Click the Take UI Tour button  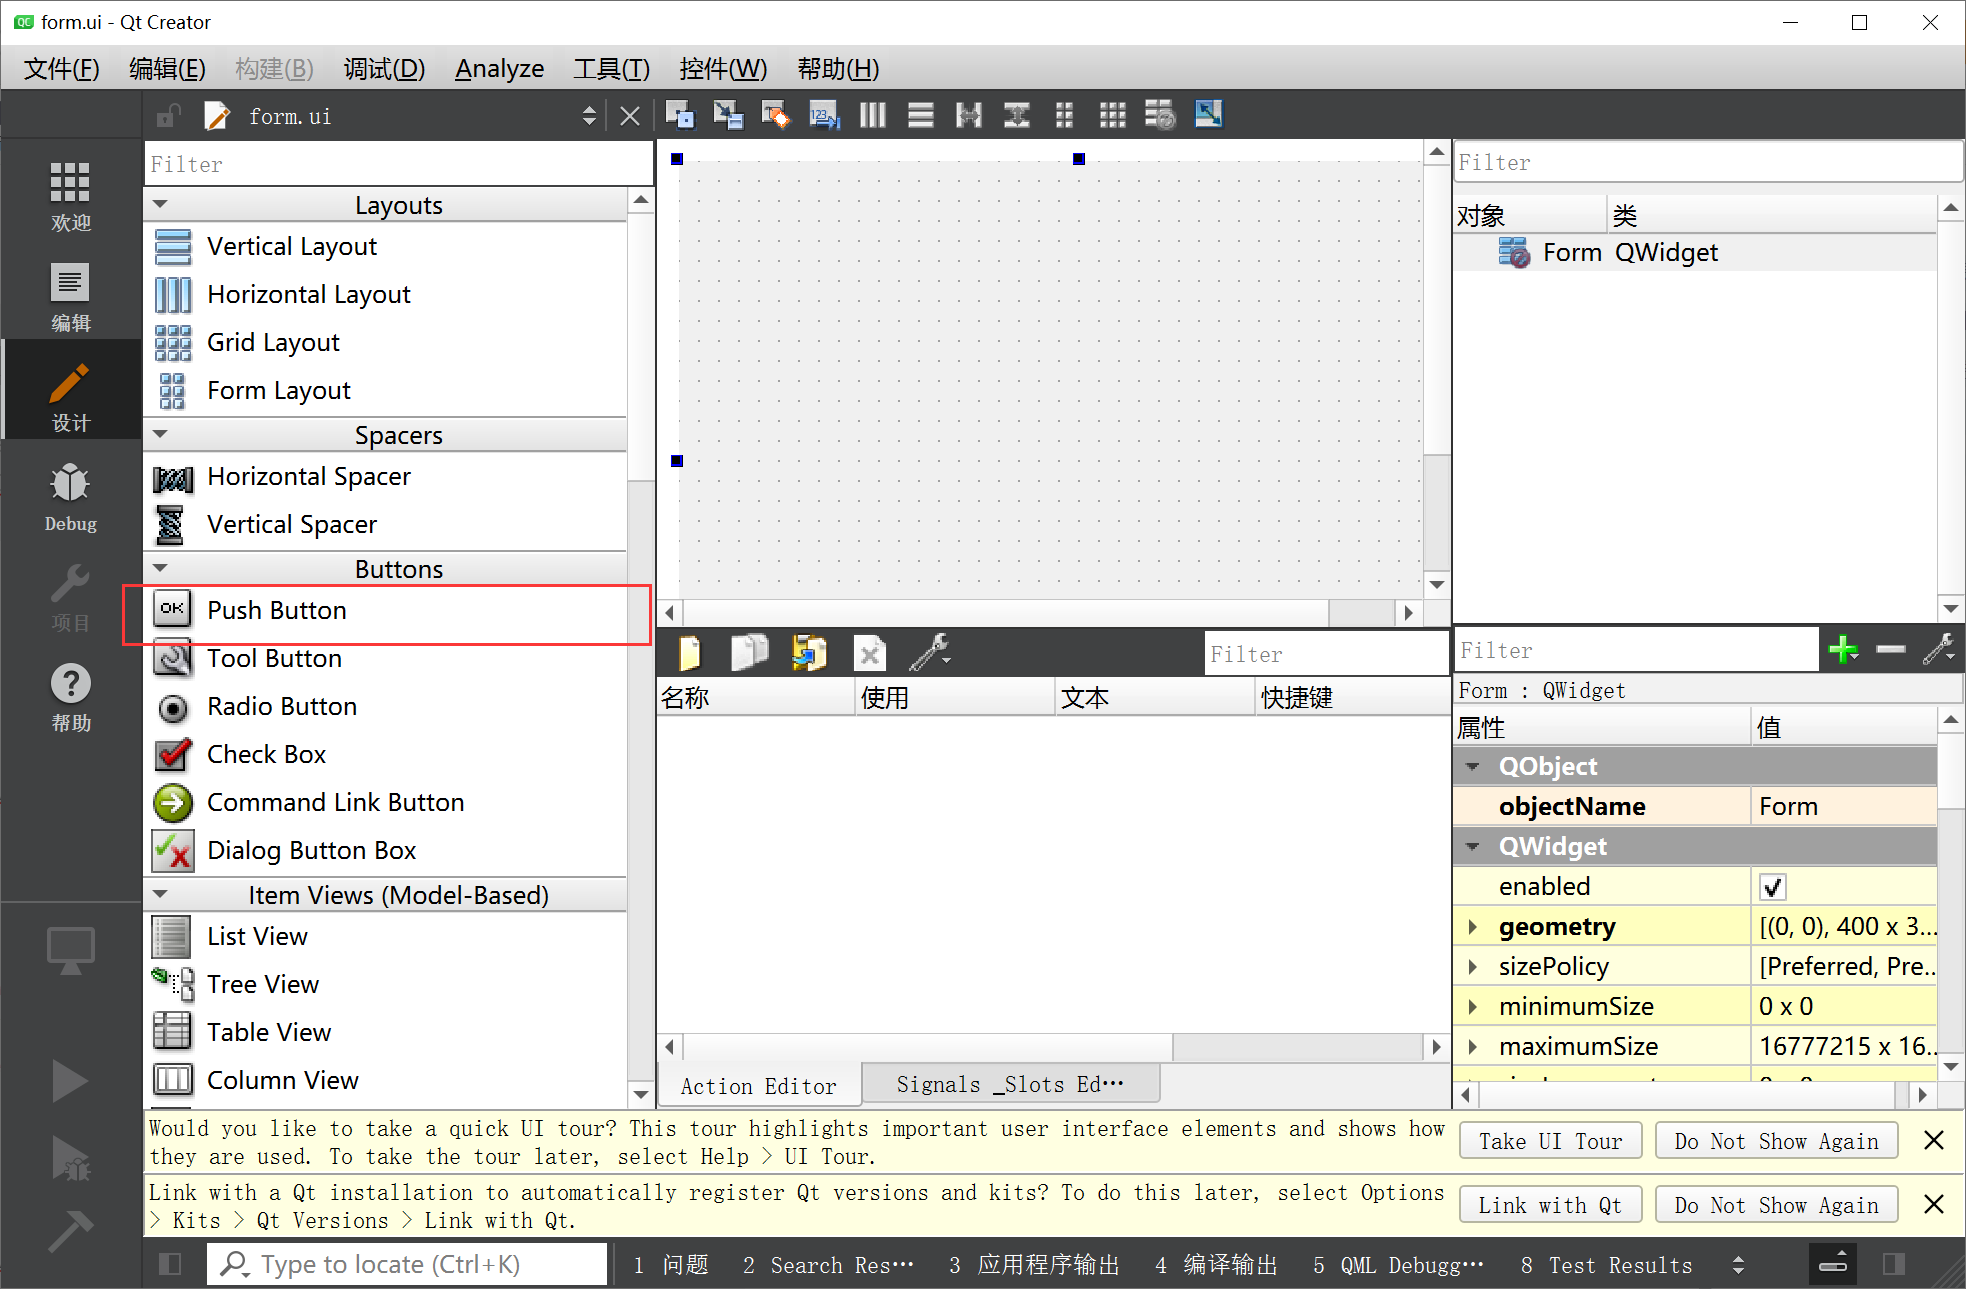[1549, 1140]
